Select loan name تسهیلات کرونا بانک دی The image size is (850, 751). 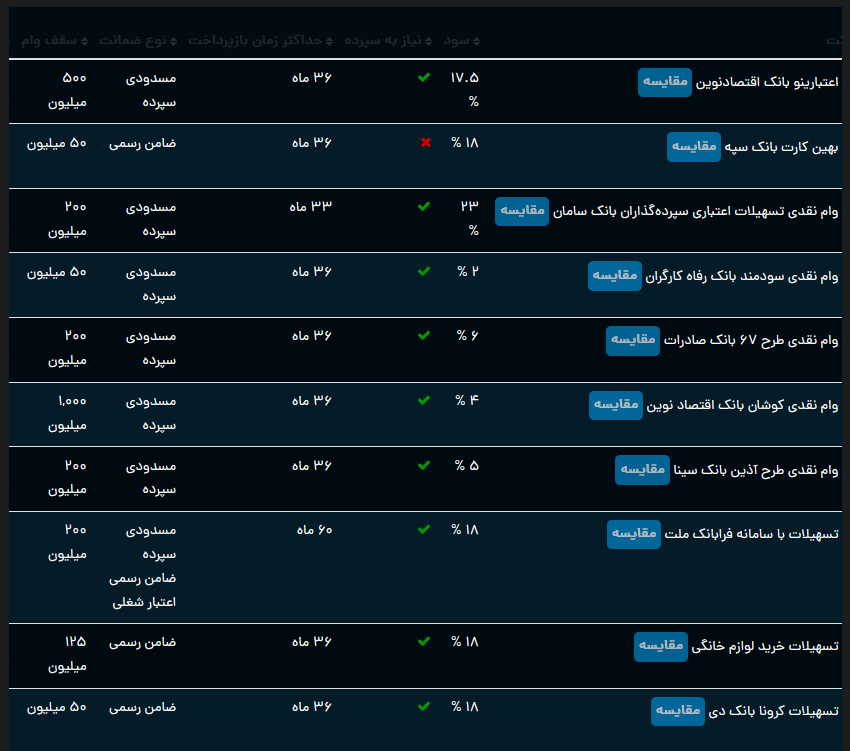coord(774,711)
